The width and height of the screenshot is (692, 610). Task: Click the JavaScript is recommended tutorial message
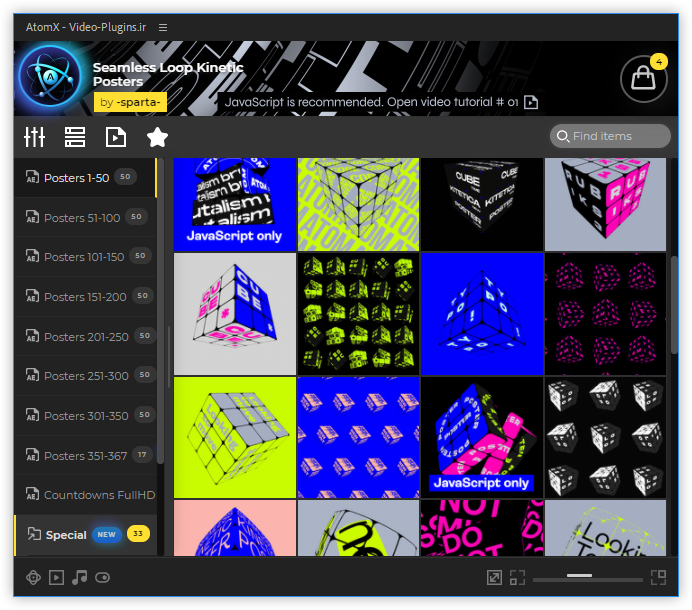pyautogui.click(x=371, y=102)
